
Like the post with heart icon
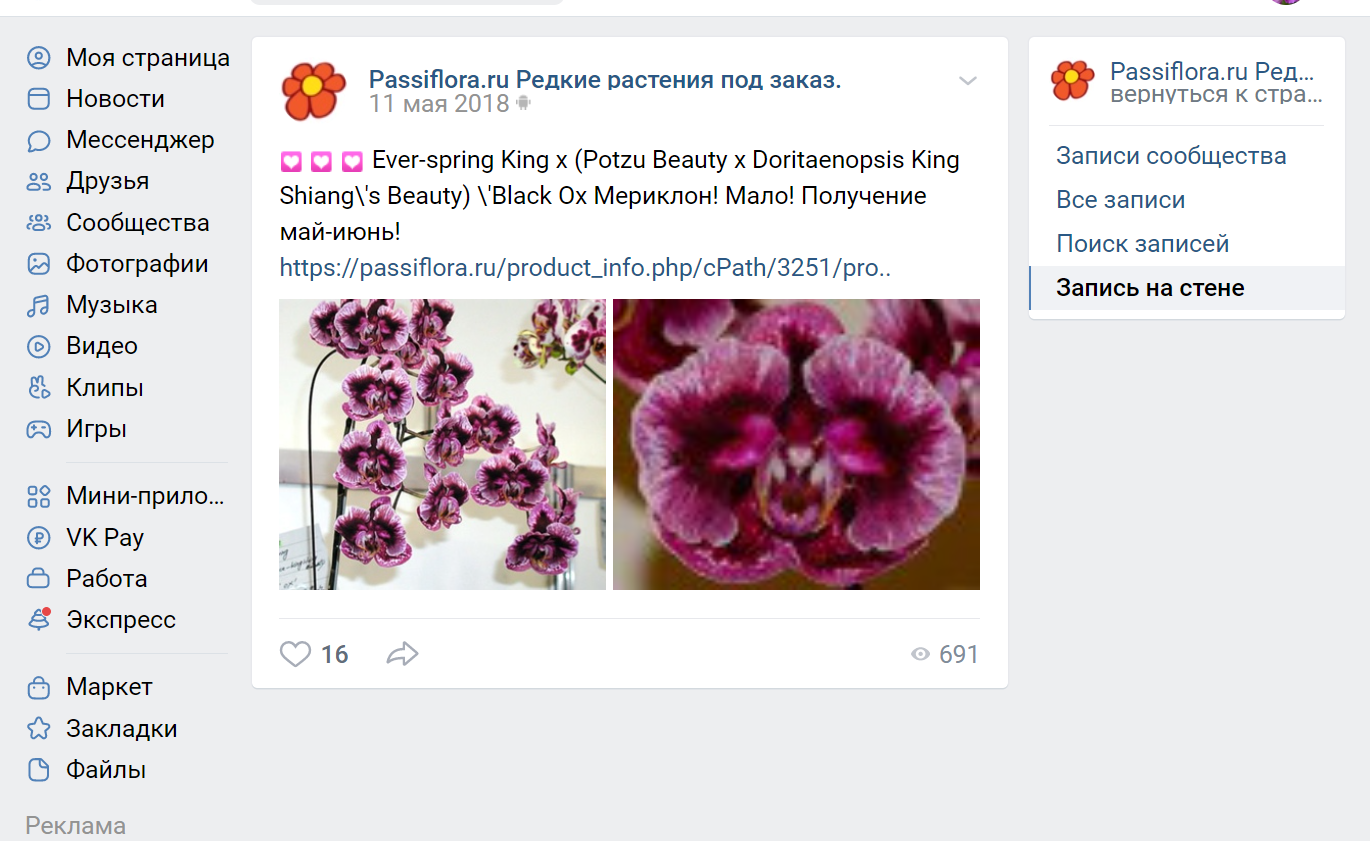click(x=296, y=654)
